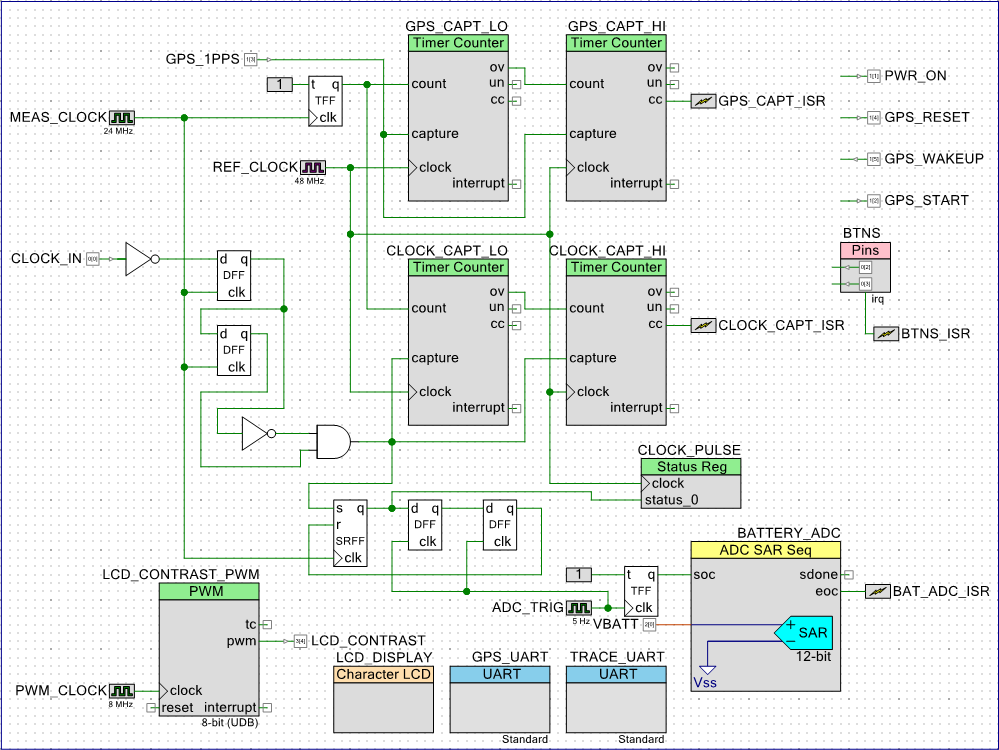Select the AND gate symbol
999x750 pixels.
[332, 440]
